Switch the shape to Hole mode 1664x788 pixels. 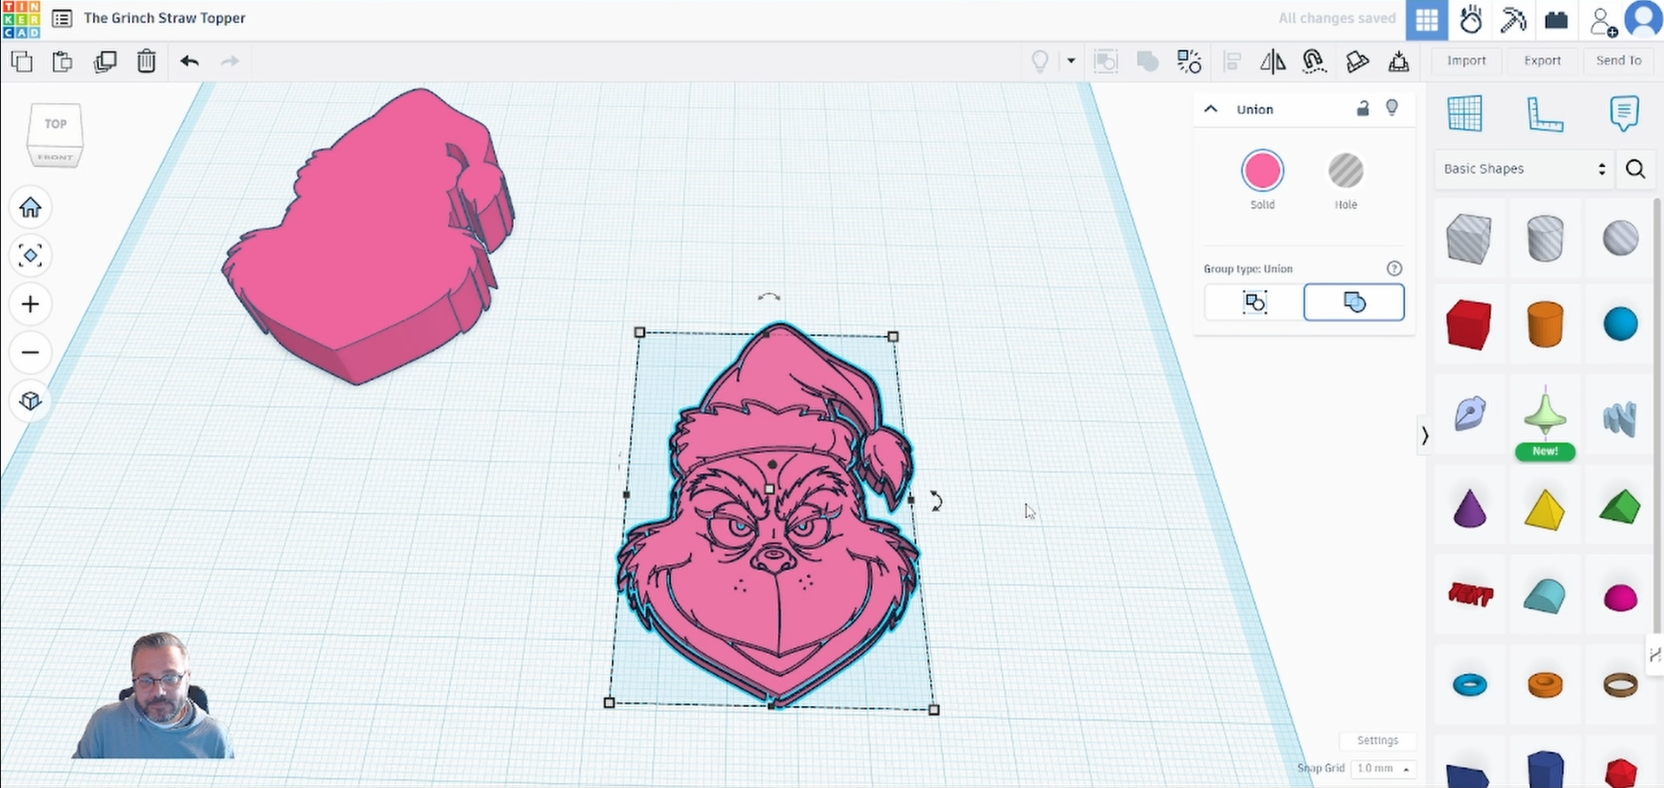[1346, 172]
